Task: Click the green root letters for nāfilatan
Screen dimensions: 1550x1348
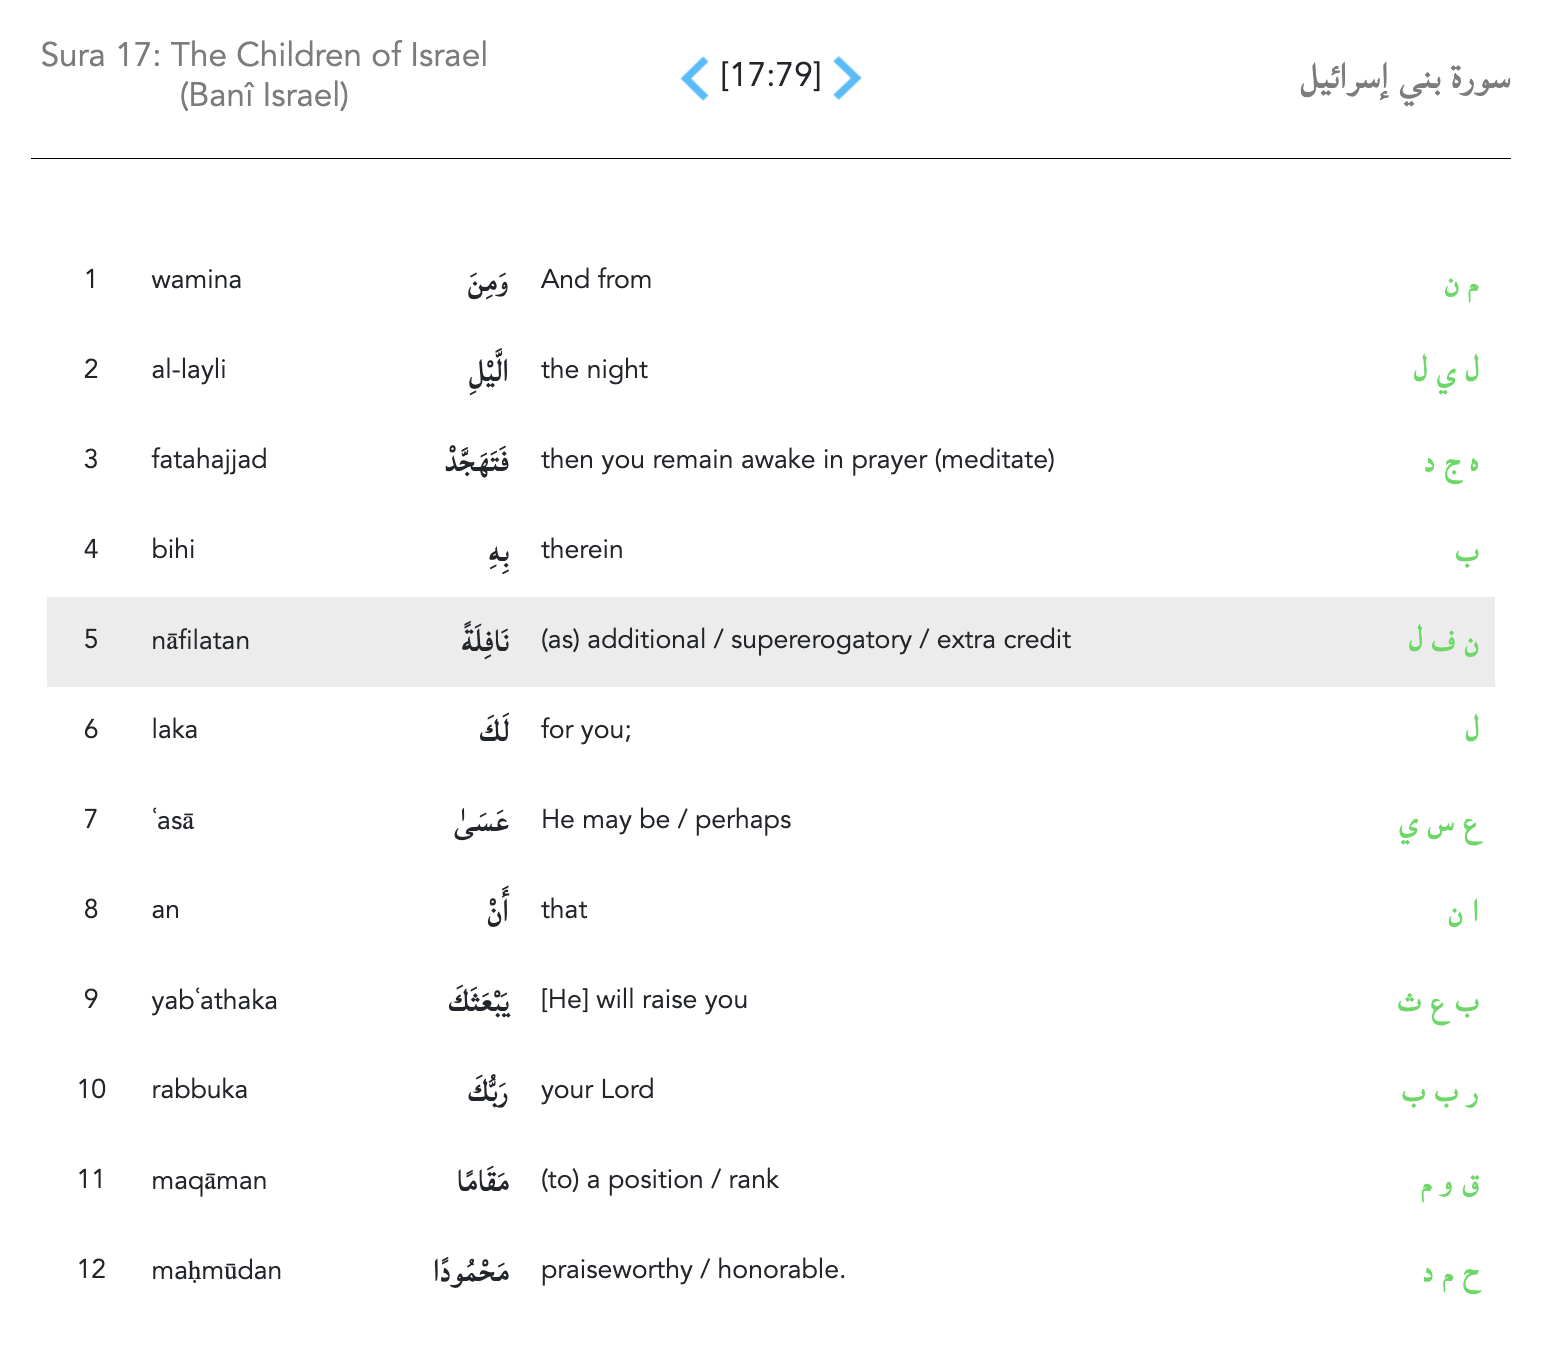Action: (x=1443, y=641)
